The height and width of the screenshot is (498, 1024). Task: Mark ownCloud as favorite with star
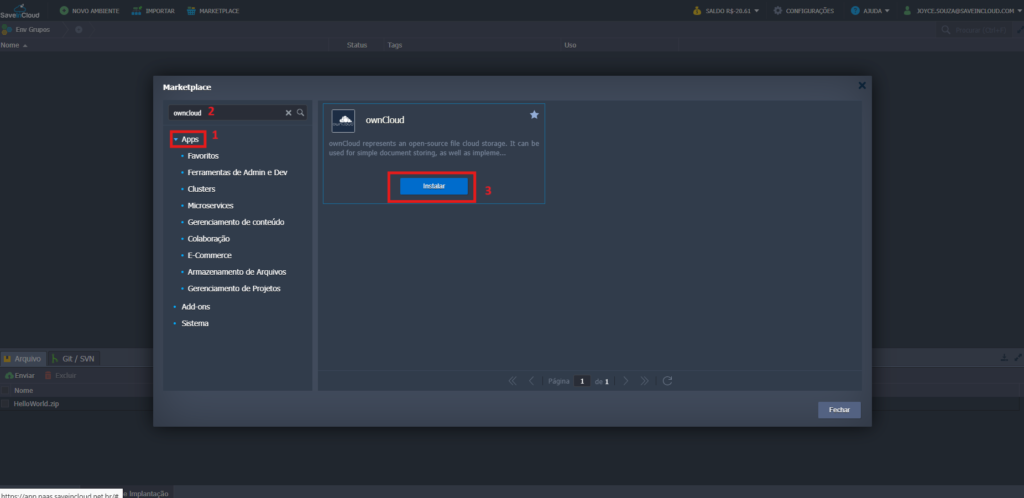534,115
